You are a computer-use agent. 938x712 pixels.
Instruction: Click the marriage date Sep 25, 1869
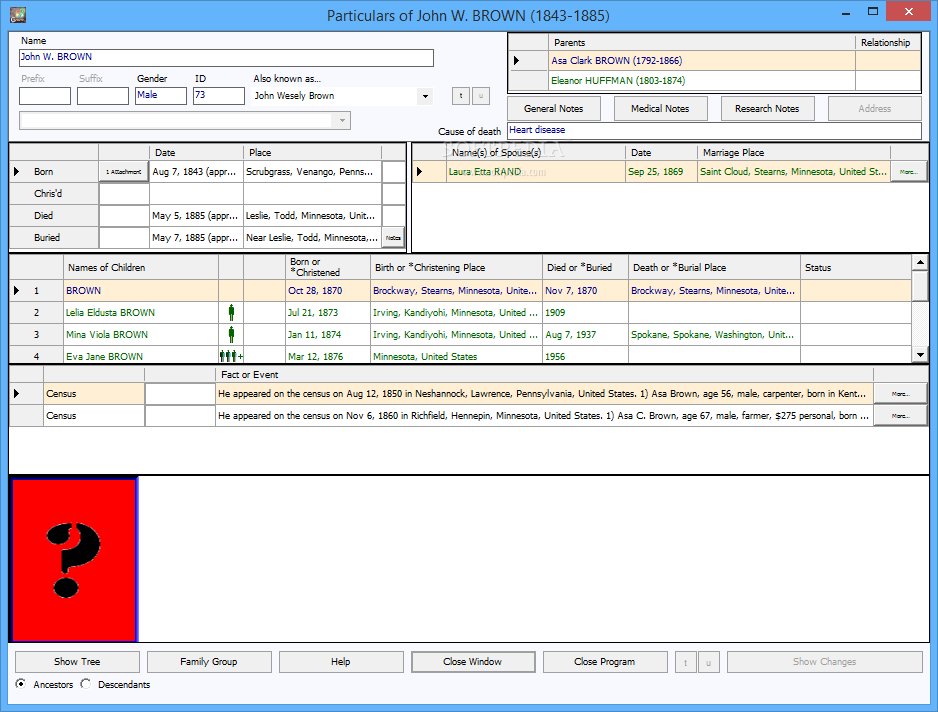(661, 172)
